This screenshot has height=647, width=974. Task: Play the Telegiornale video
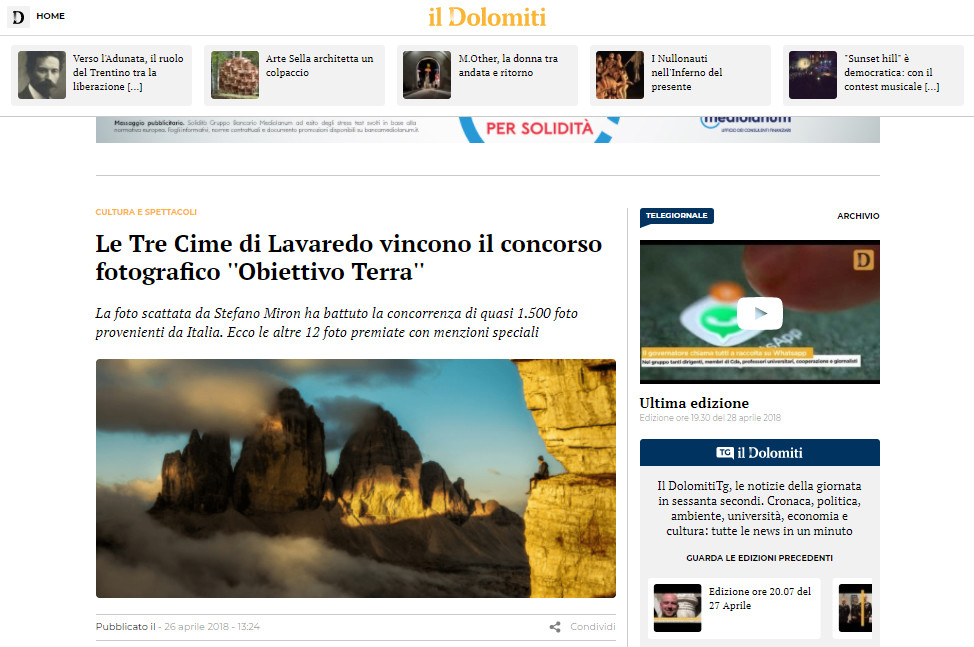759,313
